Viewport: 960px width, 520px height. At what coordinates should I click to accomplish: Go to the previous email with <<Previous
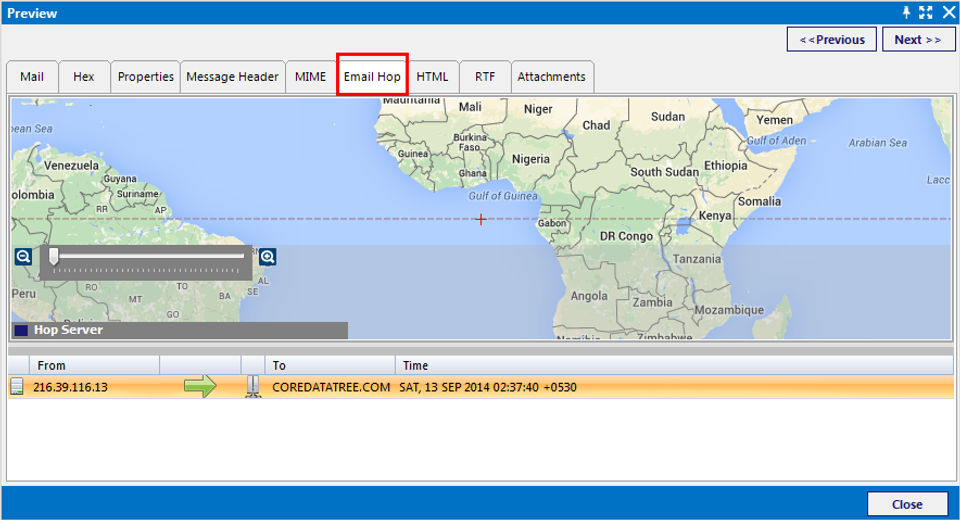[x=832, y=39]
